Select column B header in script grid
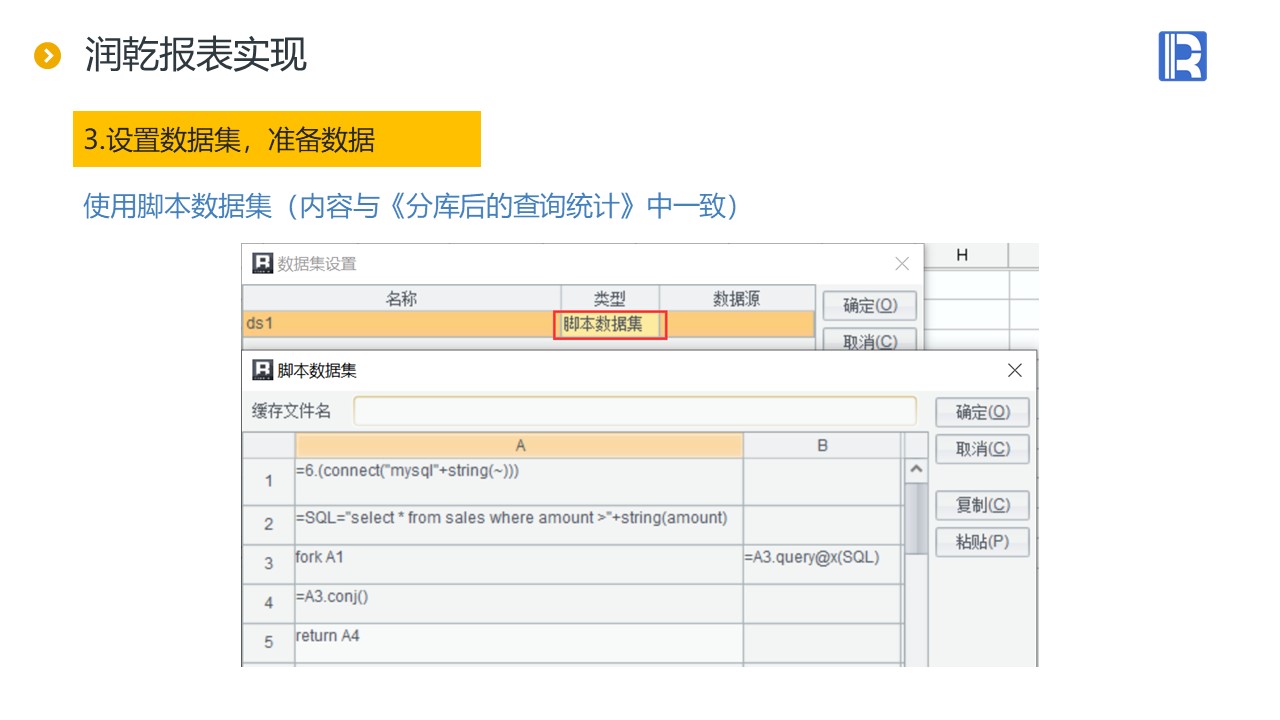 click(x=822, y=445)
